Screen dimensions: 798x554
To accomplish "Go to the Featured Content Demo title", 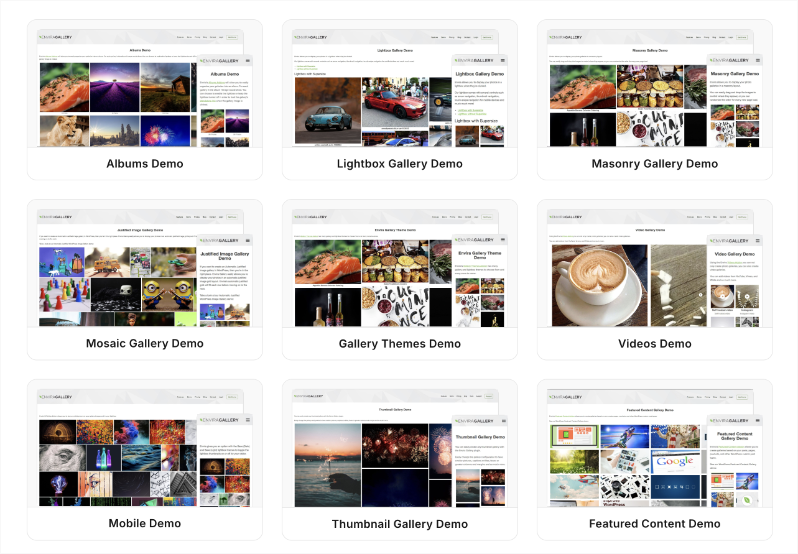I will [654, 524].
